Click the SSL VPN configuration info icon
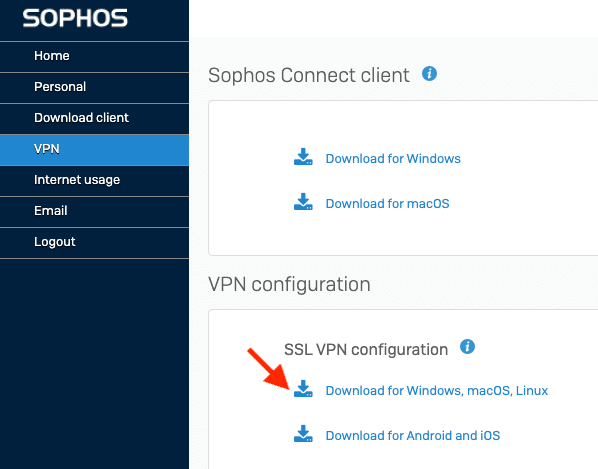Image resolution: width=598 pixels, height=469 pixels. click(x=467, y=347)
